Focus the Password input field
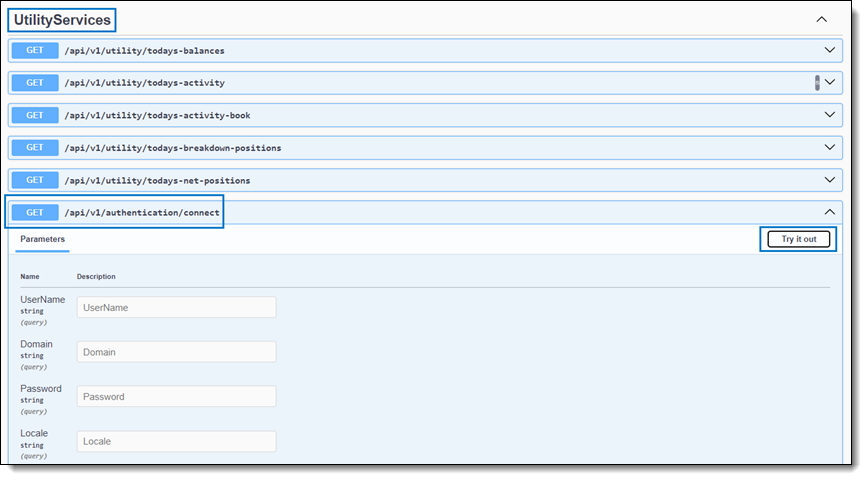Viewport: 867px width, 480px height. 176,396
